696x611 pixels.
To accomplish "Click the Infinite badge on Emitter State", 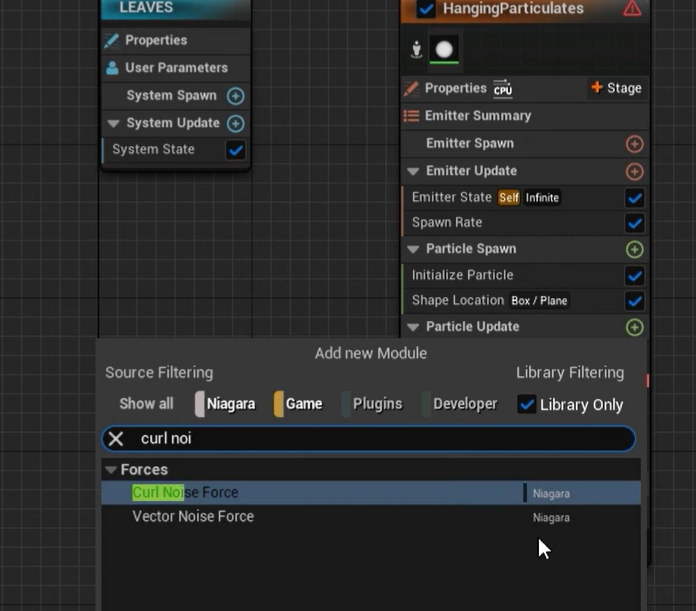I will 542,198.
